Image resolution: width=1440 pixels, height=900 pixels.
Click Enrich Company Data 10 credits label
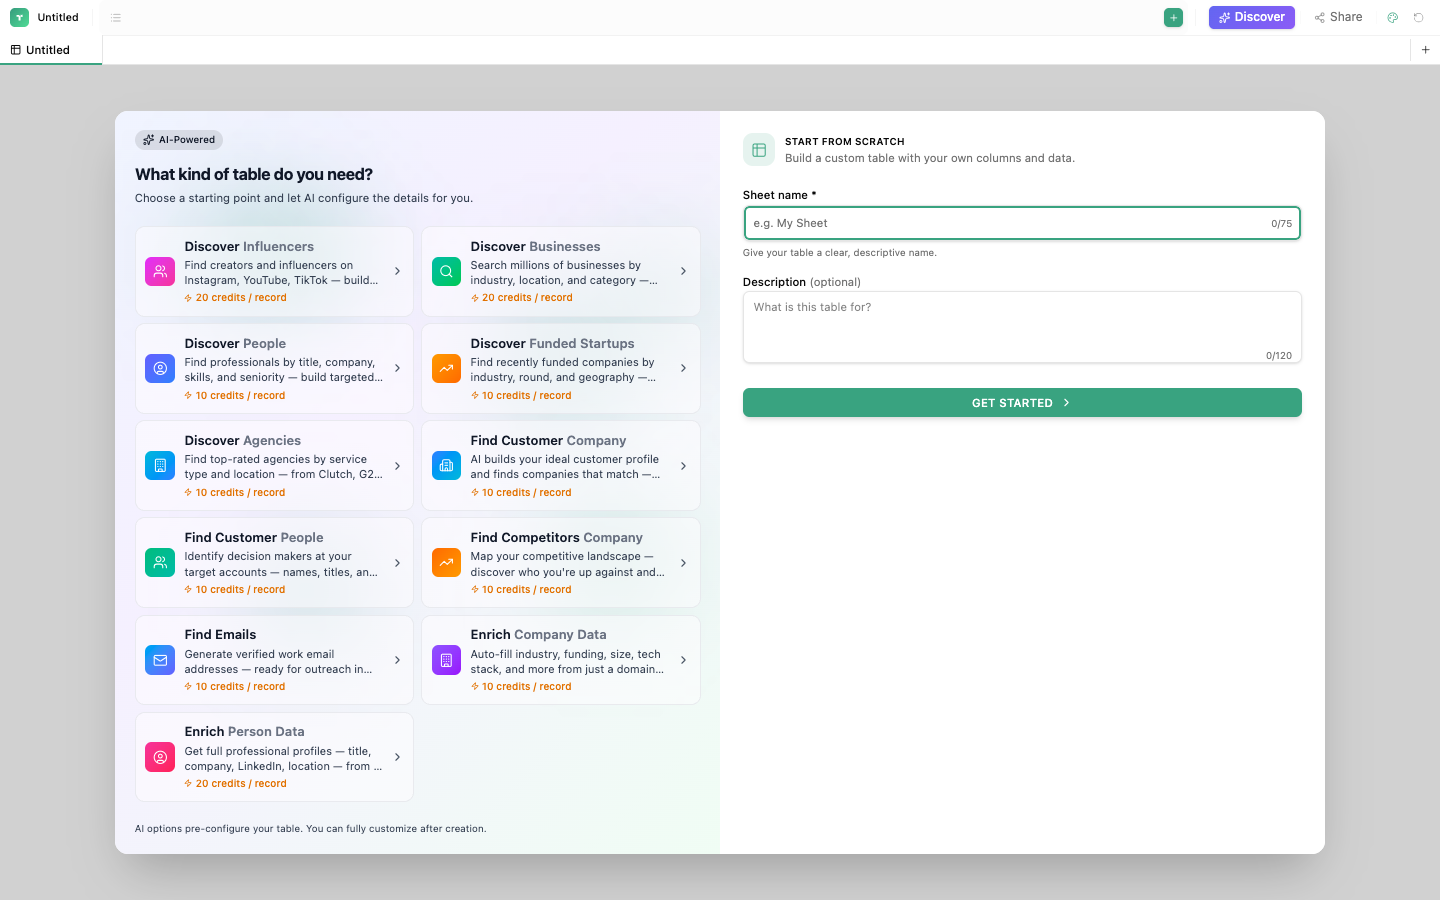point(522,687)
